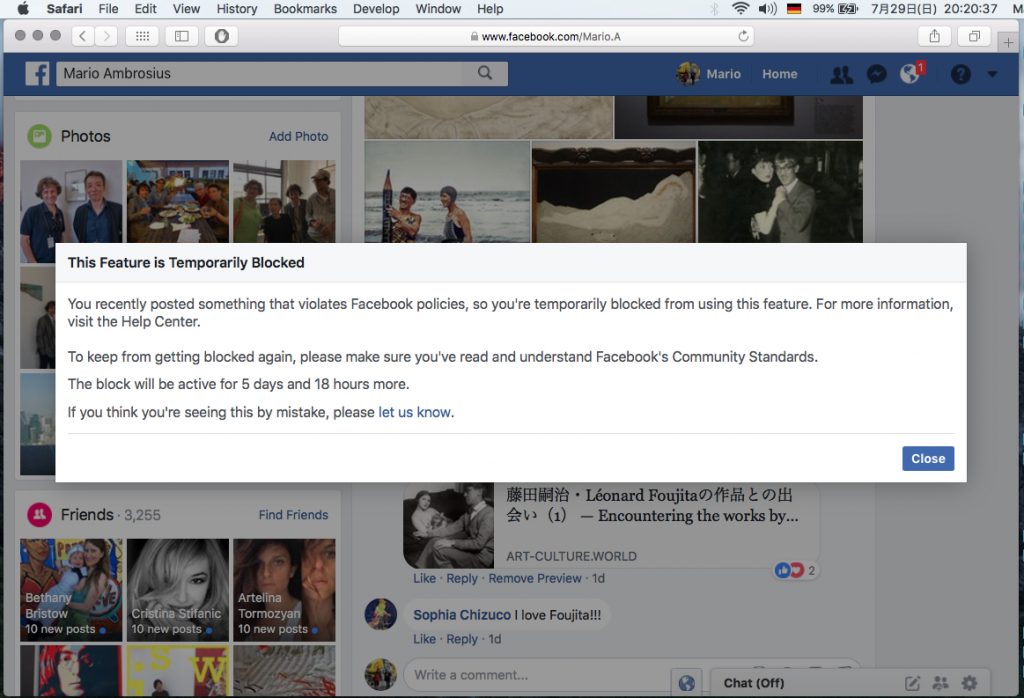The height and width of the screenshot is (698, 1024).
Task: Click the battery status indicator
Action: (x=835, y=8)
